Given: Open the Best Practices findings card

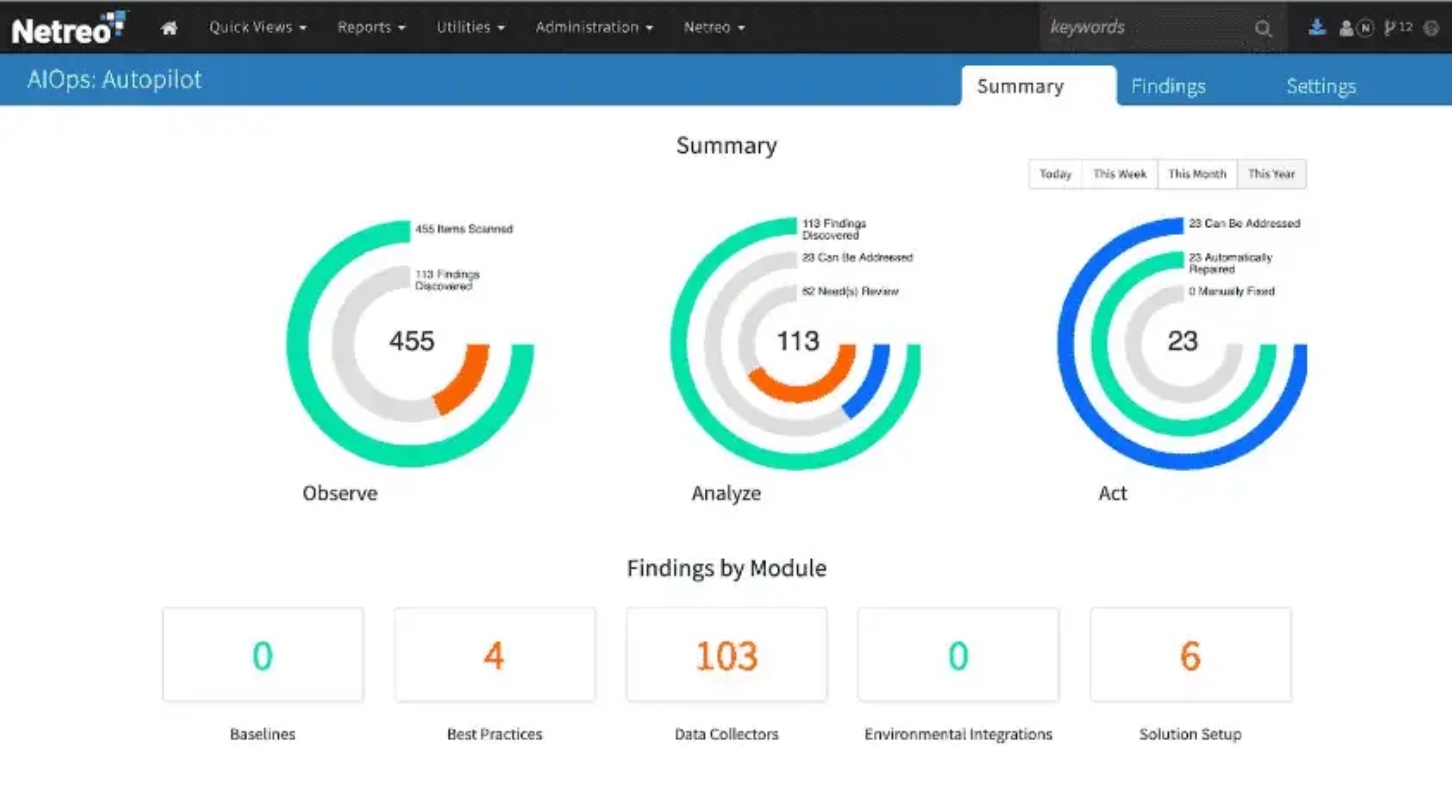Looking at the screenshot, I should click(x=495, y=655).
